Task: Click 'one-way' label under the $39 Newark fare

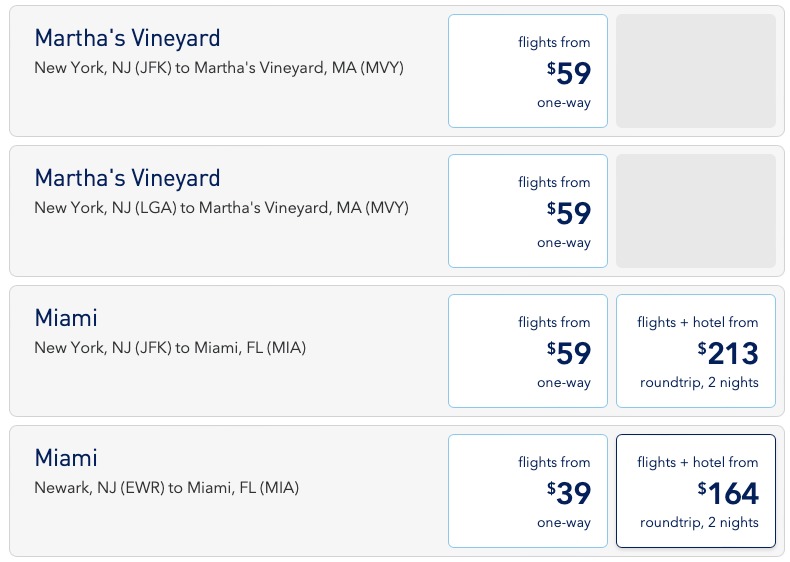Action: click(564, 522)
